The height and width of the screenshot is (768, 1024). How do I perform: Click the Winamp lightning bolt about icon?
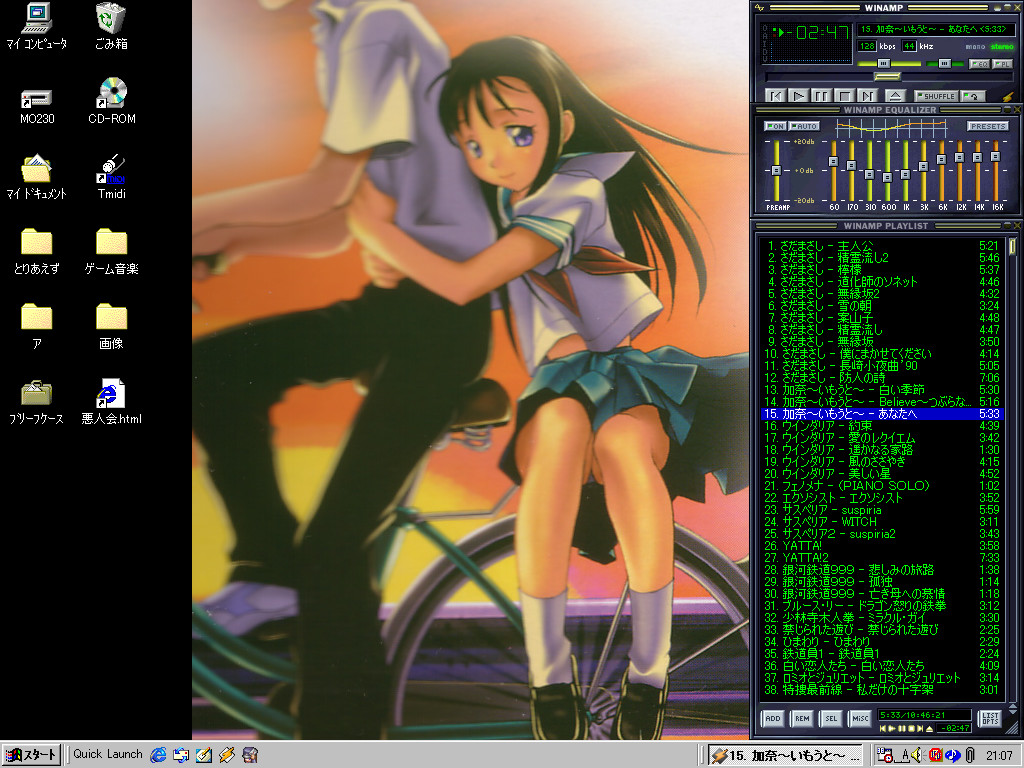[1007, 96]
